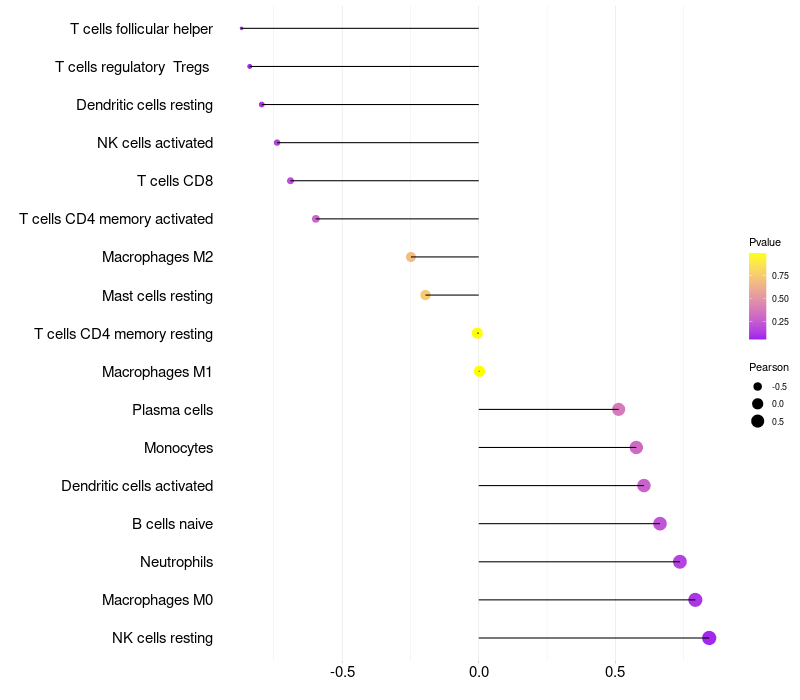
Task: Click the Dendritic cells activated point
Action: pyautogui.click(x=644, y=486)
